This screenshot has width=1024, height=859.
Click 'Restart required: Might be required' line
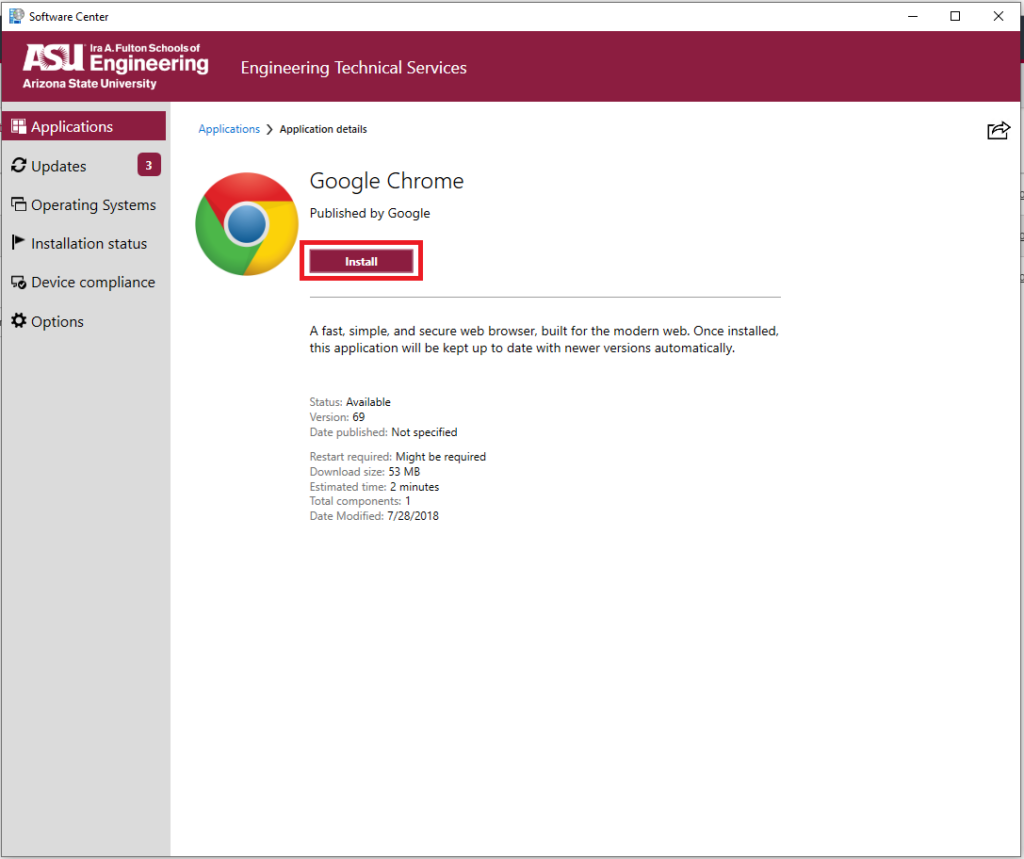(398, 457)
